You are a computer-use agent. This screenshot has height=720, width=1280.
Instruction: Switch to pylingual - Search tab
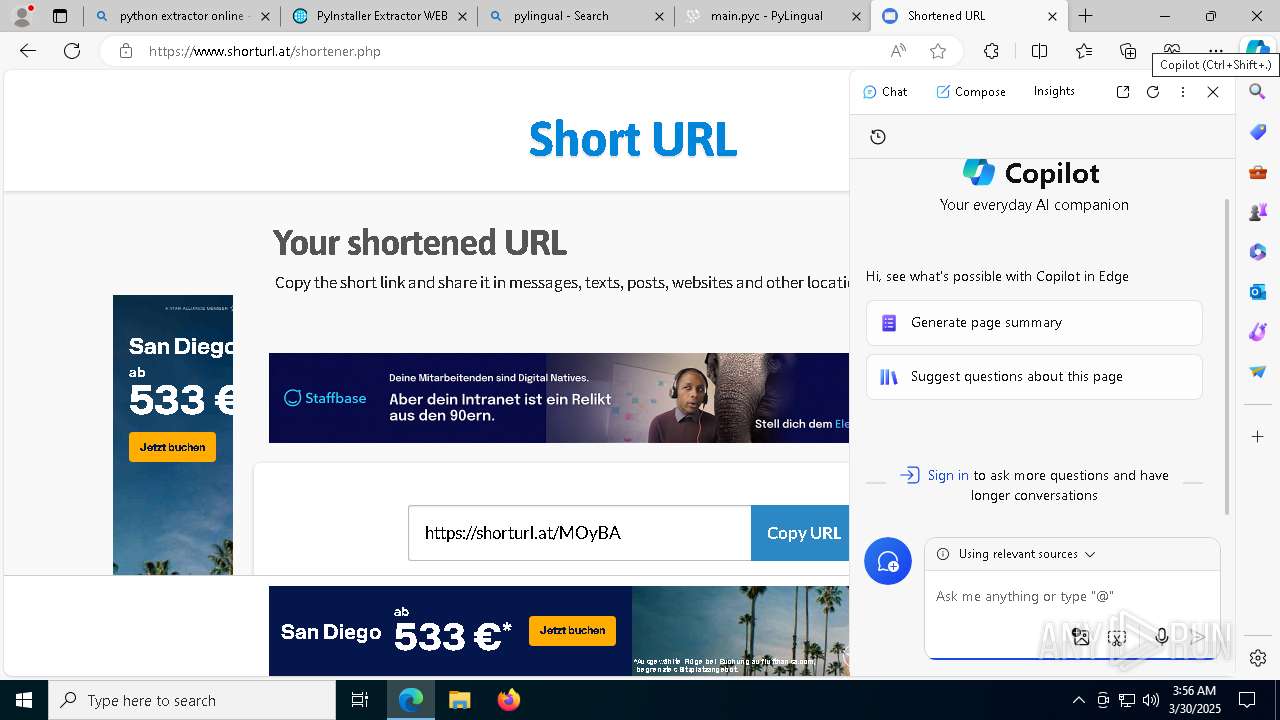click(x=575, y=16)
